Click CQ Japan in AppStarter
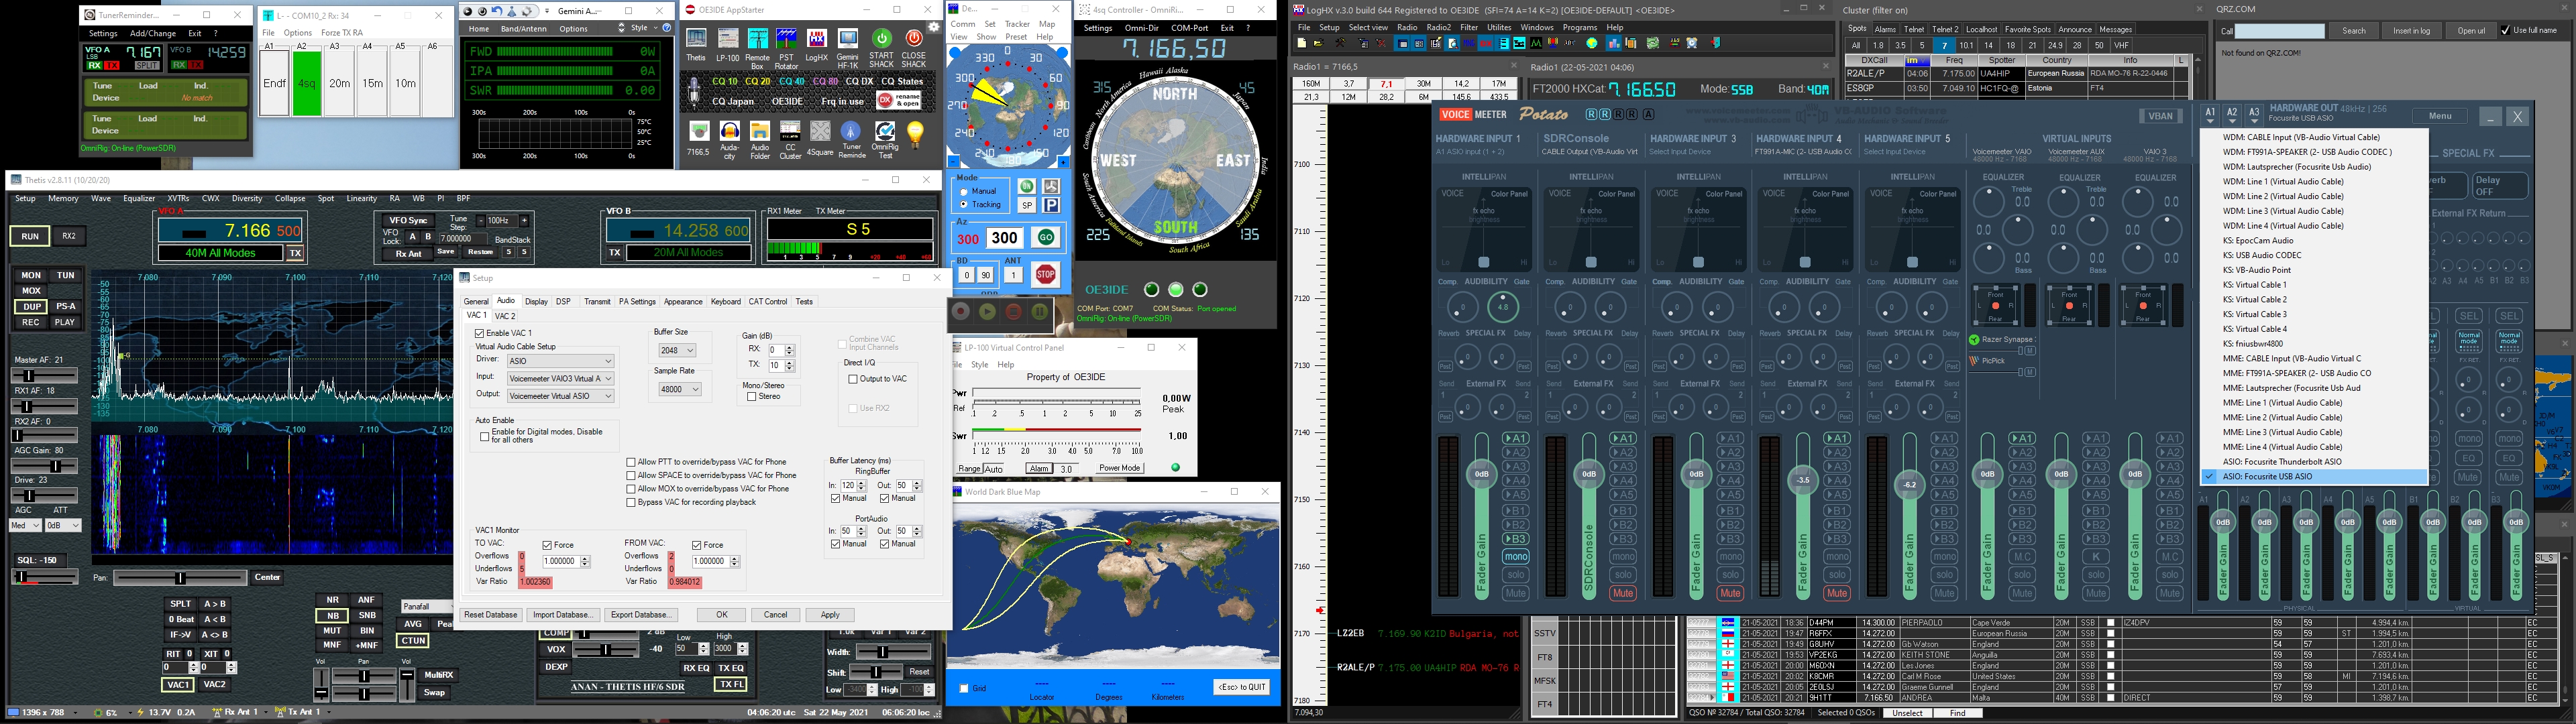The image size is (2576, 724). 733,101
